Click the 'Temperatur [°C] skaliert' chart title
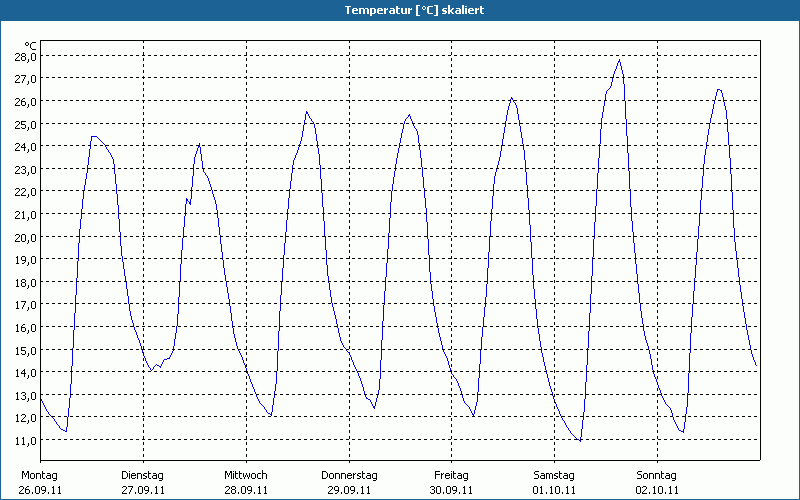This screenshot has width=800, height=500. [x=414, y=10]
